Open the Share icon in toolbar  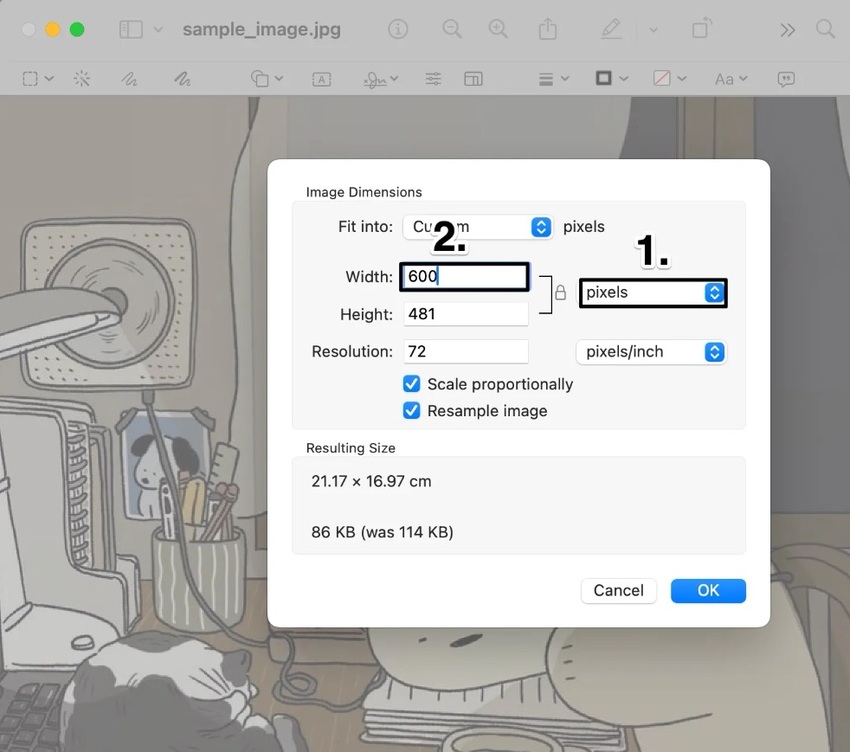click(x=548, y=28)
